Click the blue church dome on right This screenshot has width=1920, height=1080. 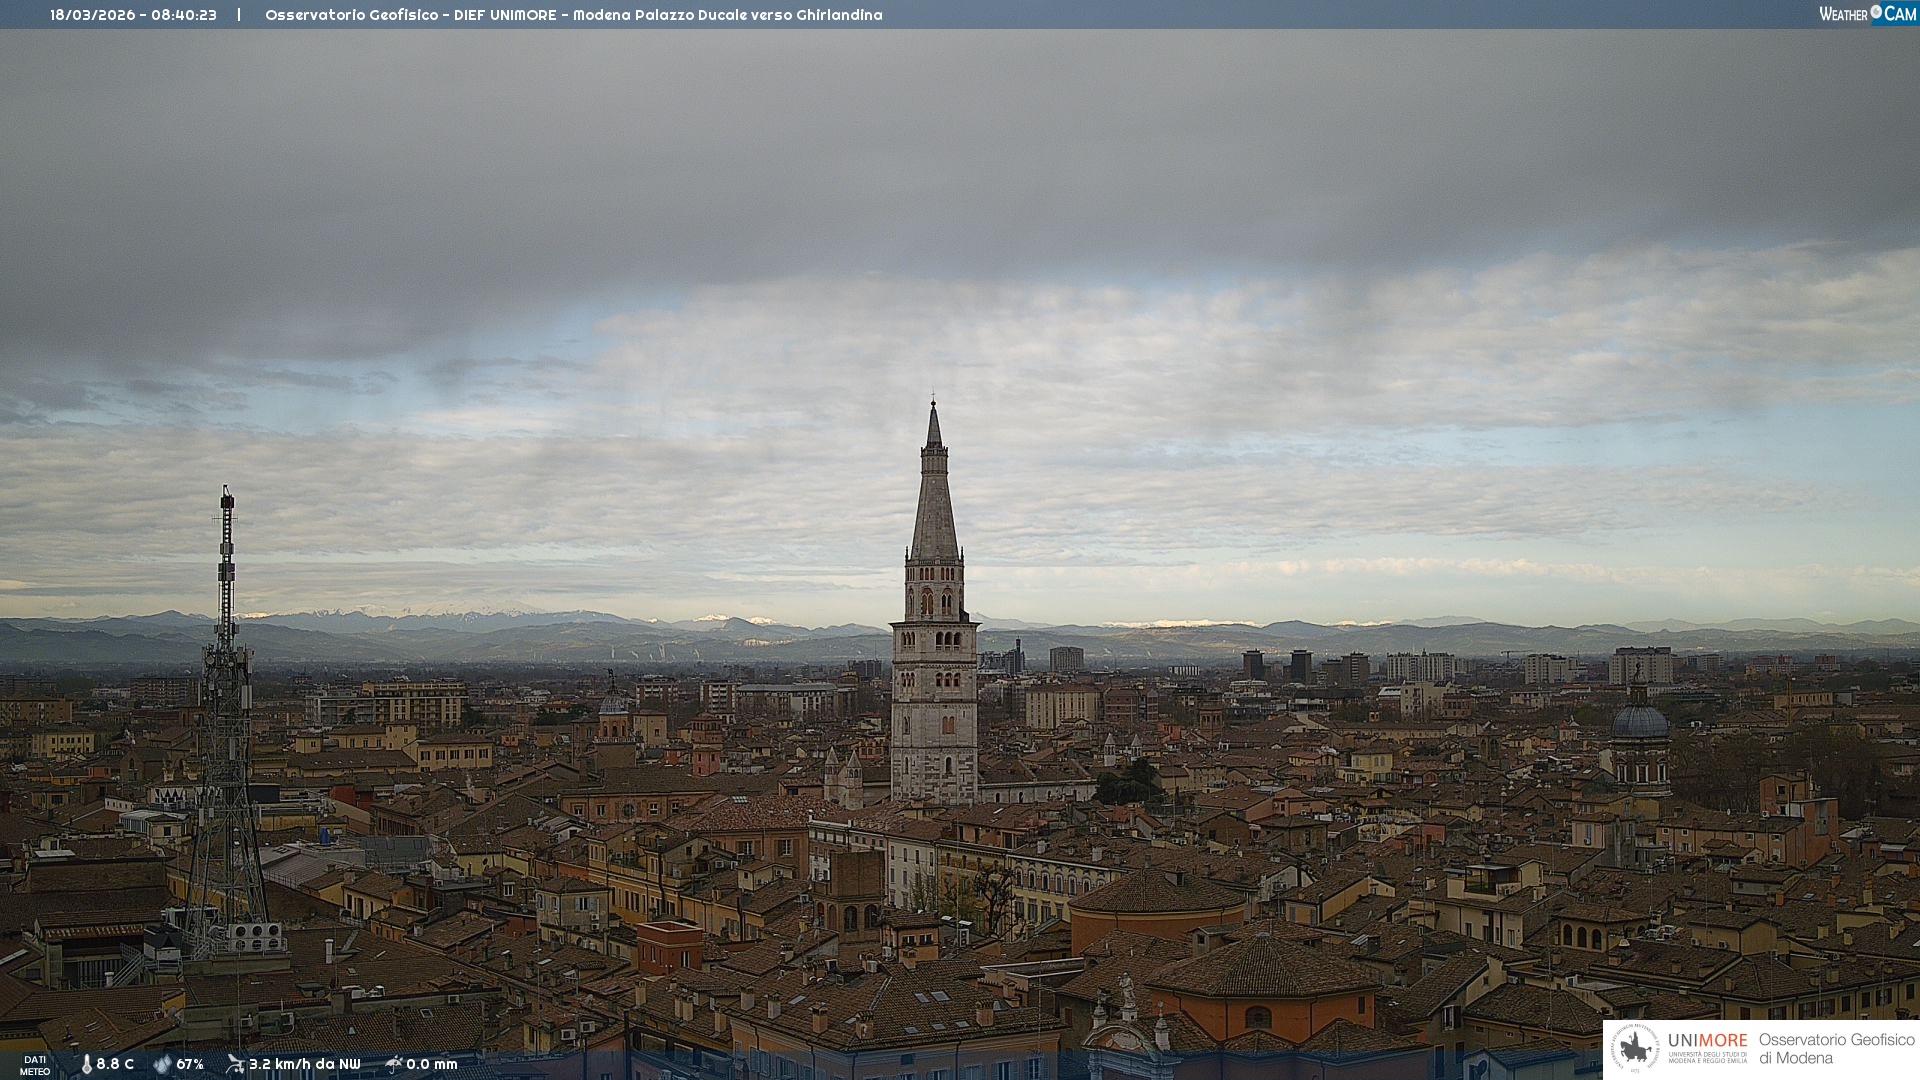[x=1640, y=721]
